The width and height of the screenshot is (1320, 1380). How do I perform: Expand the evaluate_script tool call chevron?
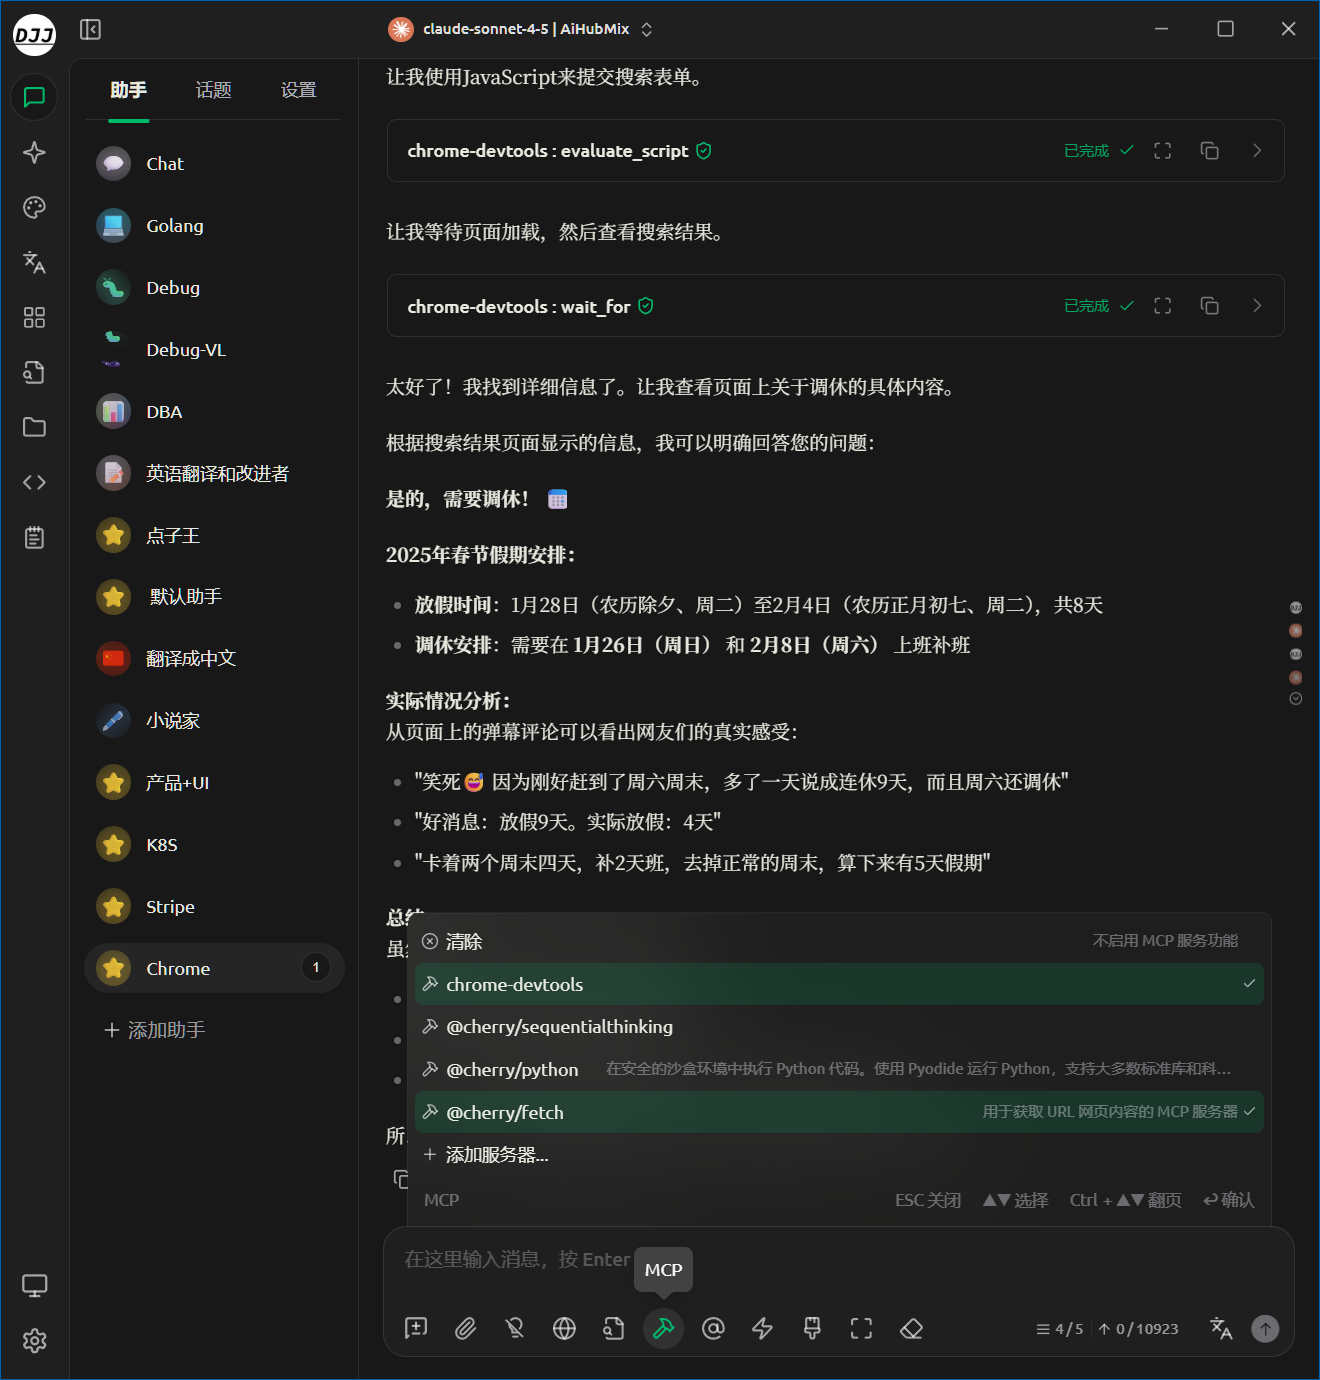tap(1257, 151)
